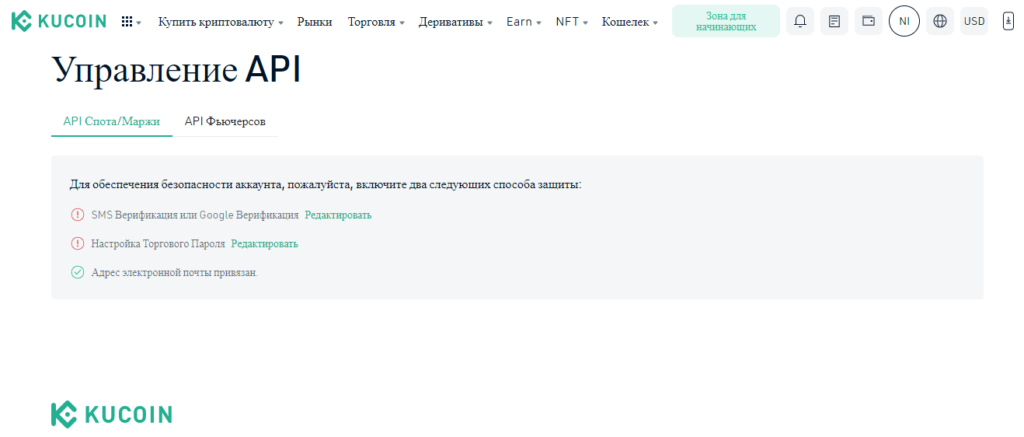Open the orders document icon
Viewport: 1024px width, 437px height.
834,21
